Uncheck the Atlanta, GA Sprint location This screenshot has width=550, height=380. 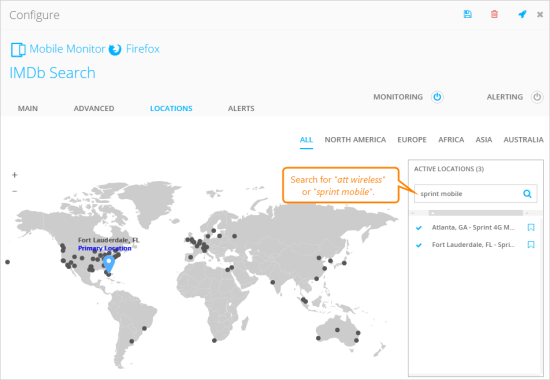[x=418, y=228]
